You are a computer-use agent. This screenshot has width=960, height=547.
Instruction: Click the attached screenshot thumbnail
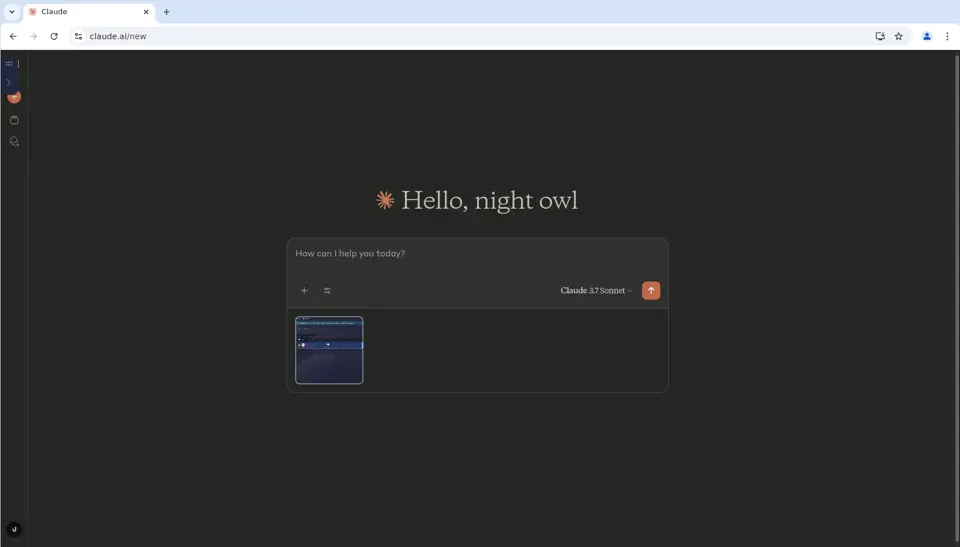[329, 350]
